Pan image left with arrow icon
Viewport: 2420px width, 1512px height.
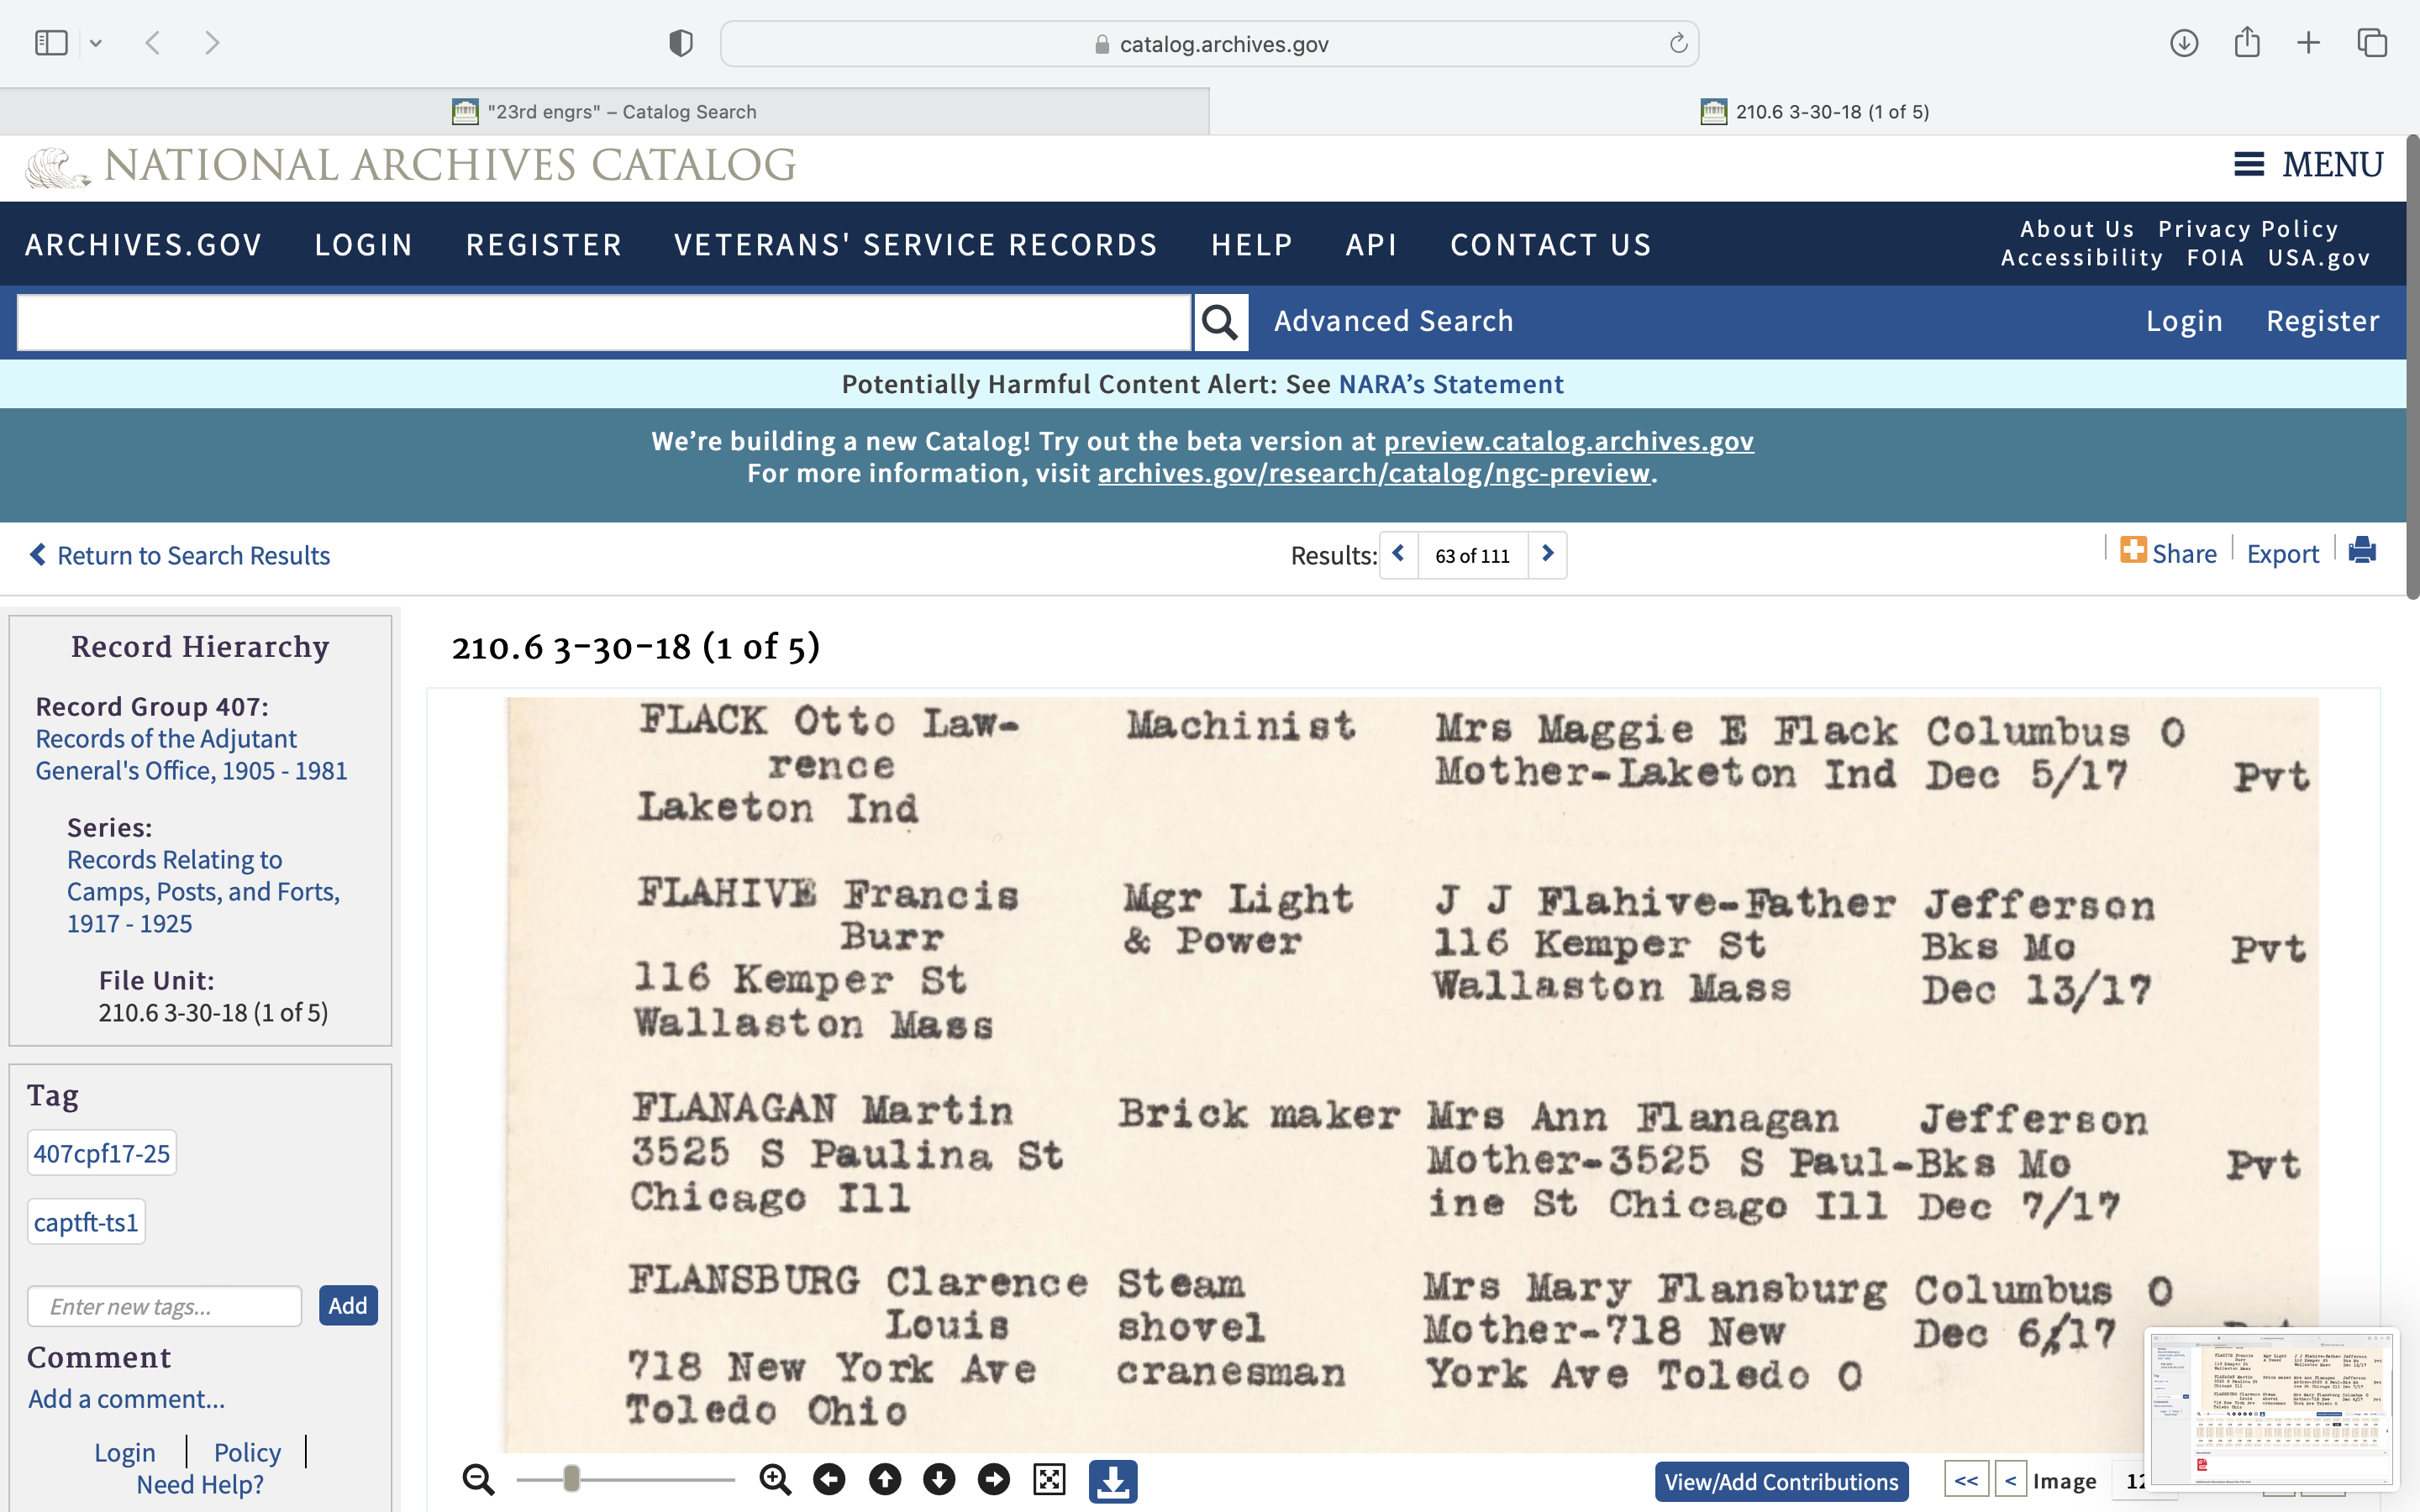[829, 1480]
